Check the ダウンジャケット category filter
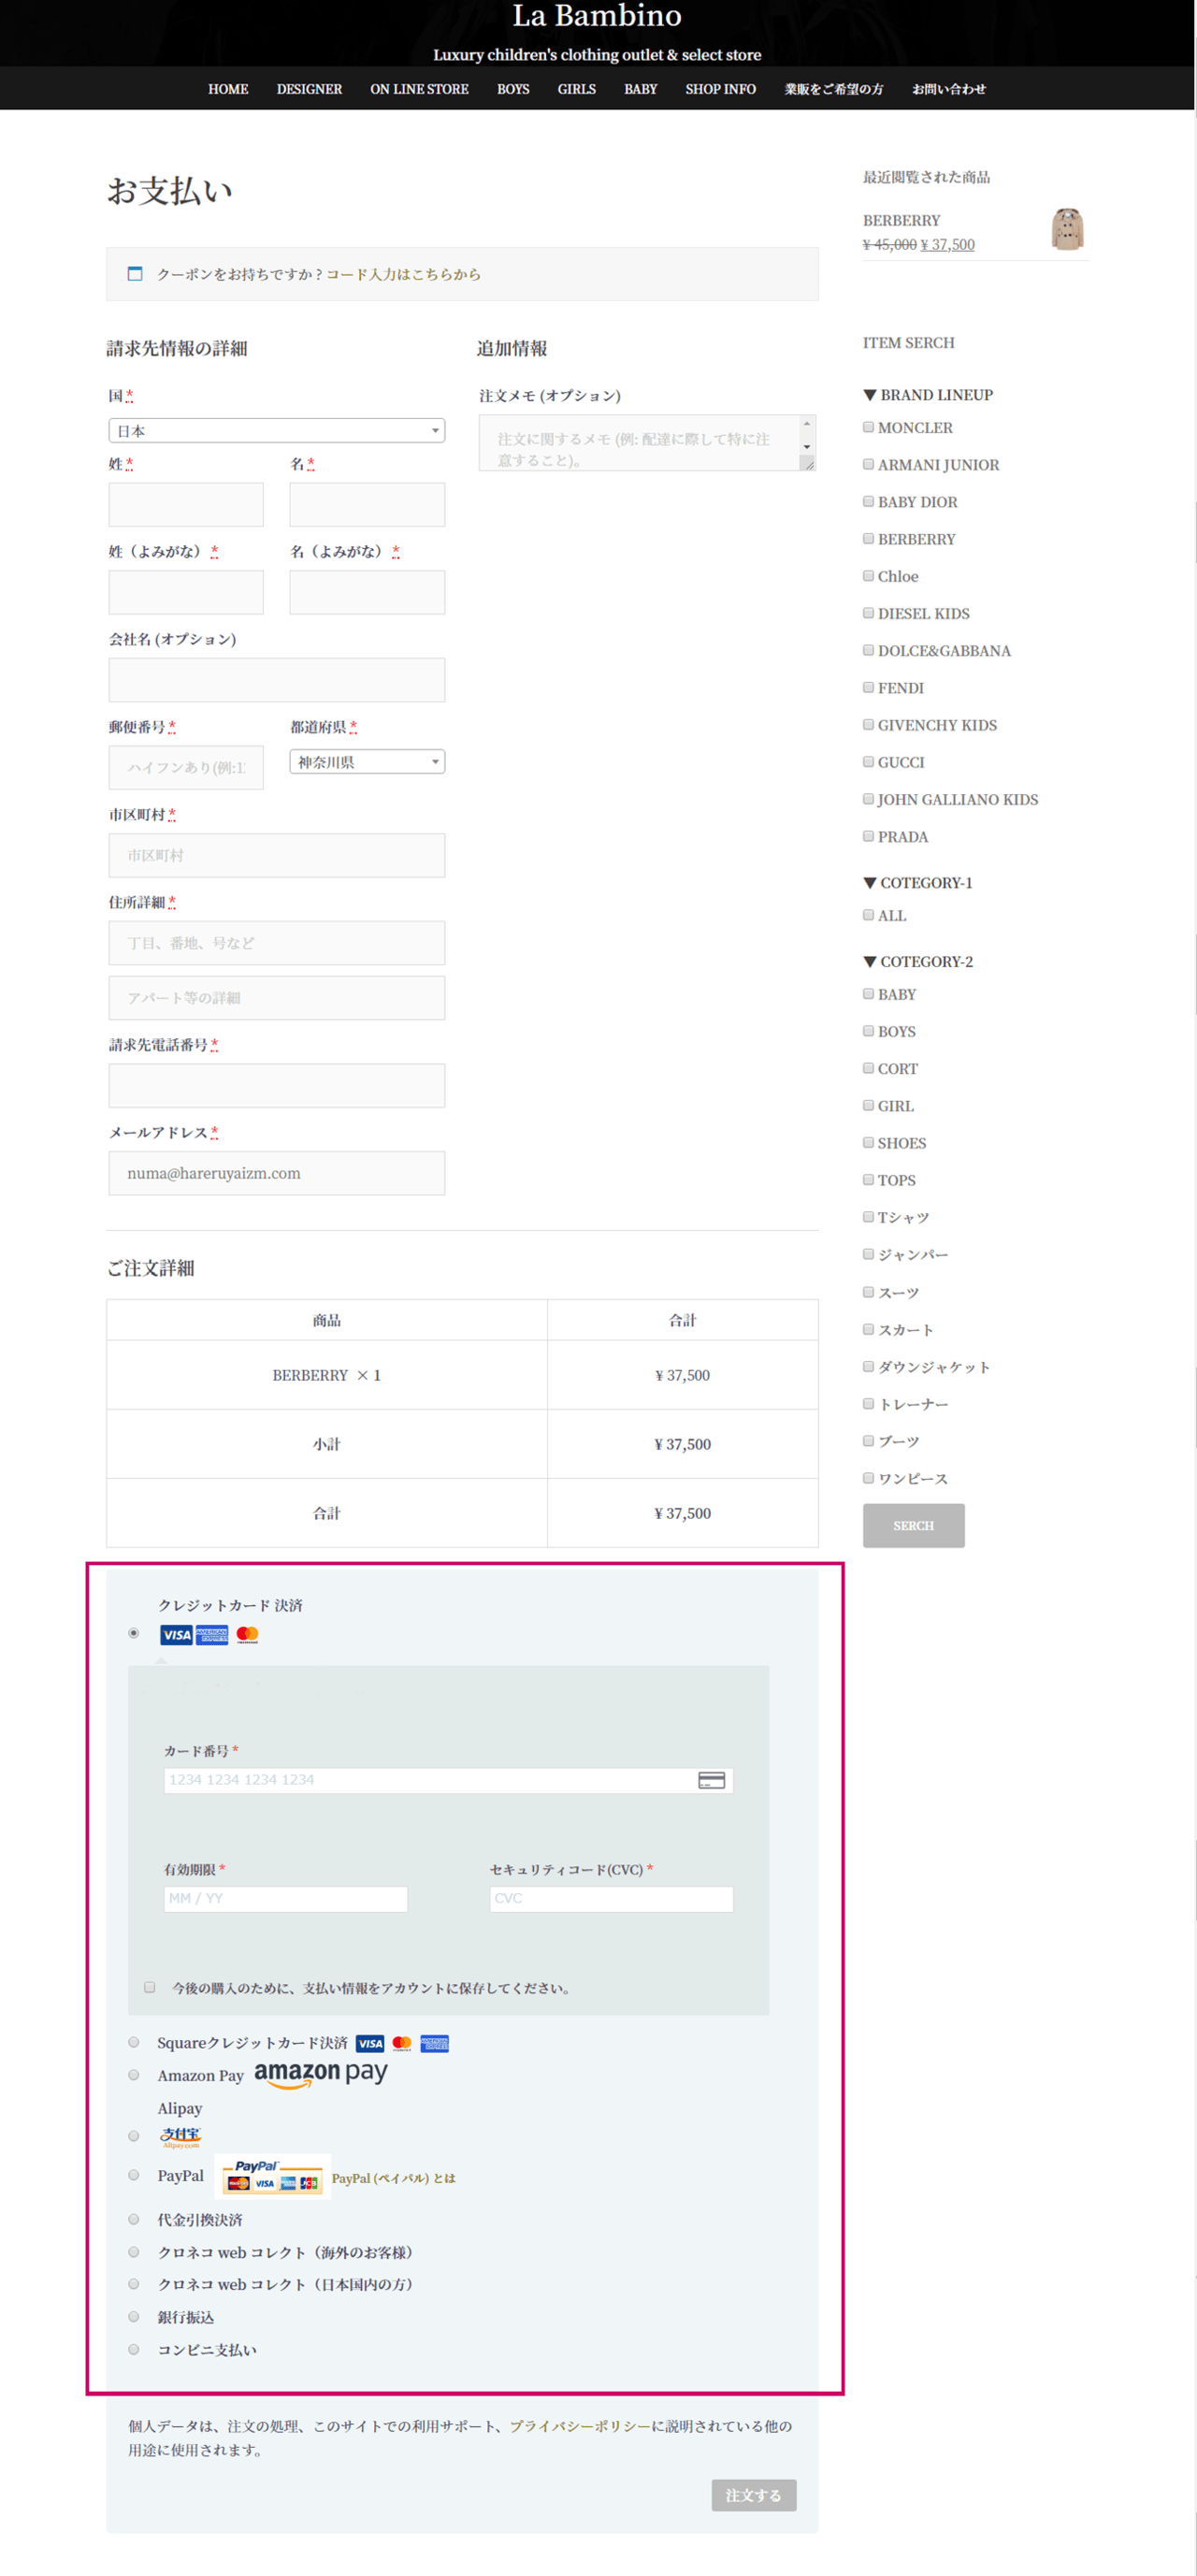The image size is (1197, 2576). click(868, 1366)
